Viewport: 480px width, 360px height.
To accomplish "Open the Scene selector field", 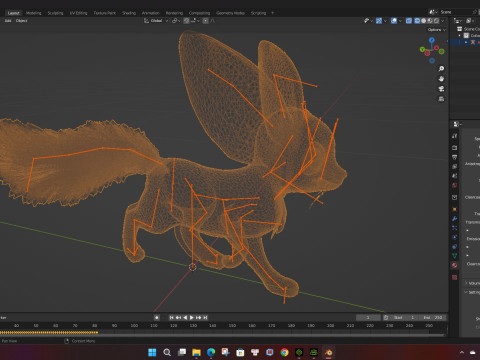I will (457, 12).
